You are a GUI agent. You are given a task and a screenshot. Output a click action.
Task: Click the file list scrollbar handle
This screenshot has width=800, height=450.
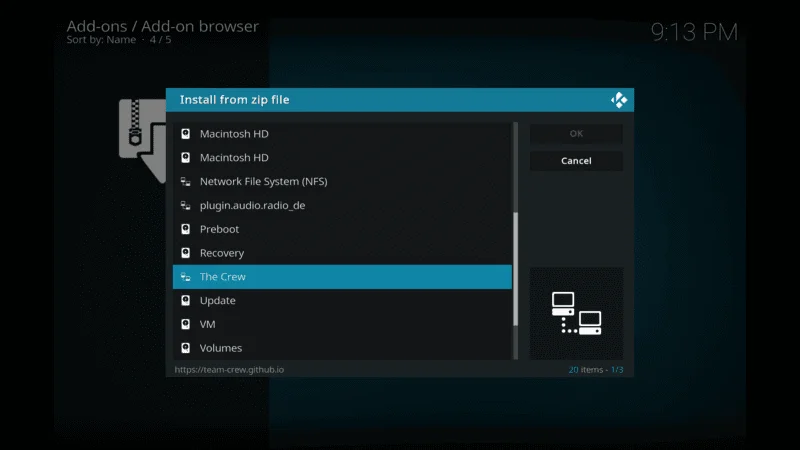(x=515, y=269)
